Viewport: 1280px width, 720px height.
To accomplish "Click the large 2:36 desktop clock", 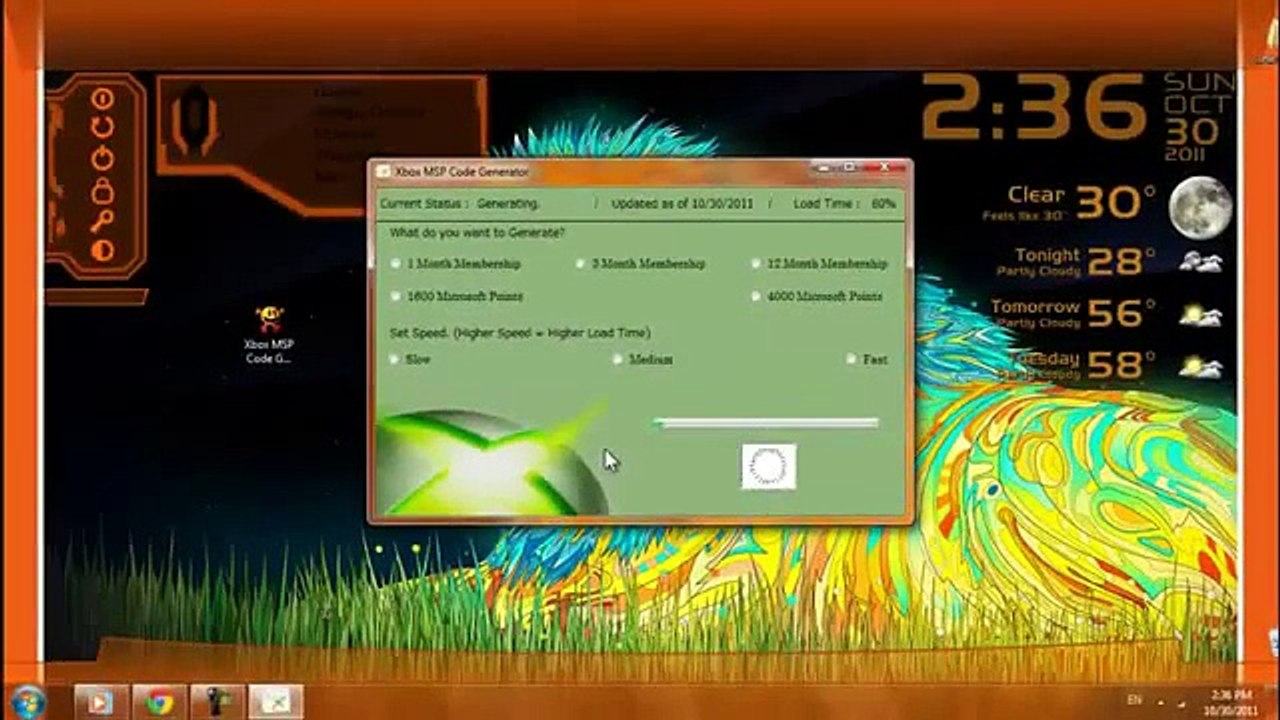I will (1034, 107).
